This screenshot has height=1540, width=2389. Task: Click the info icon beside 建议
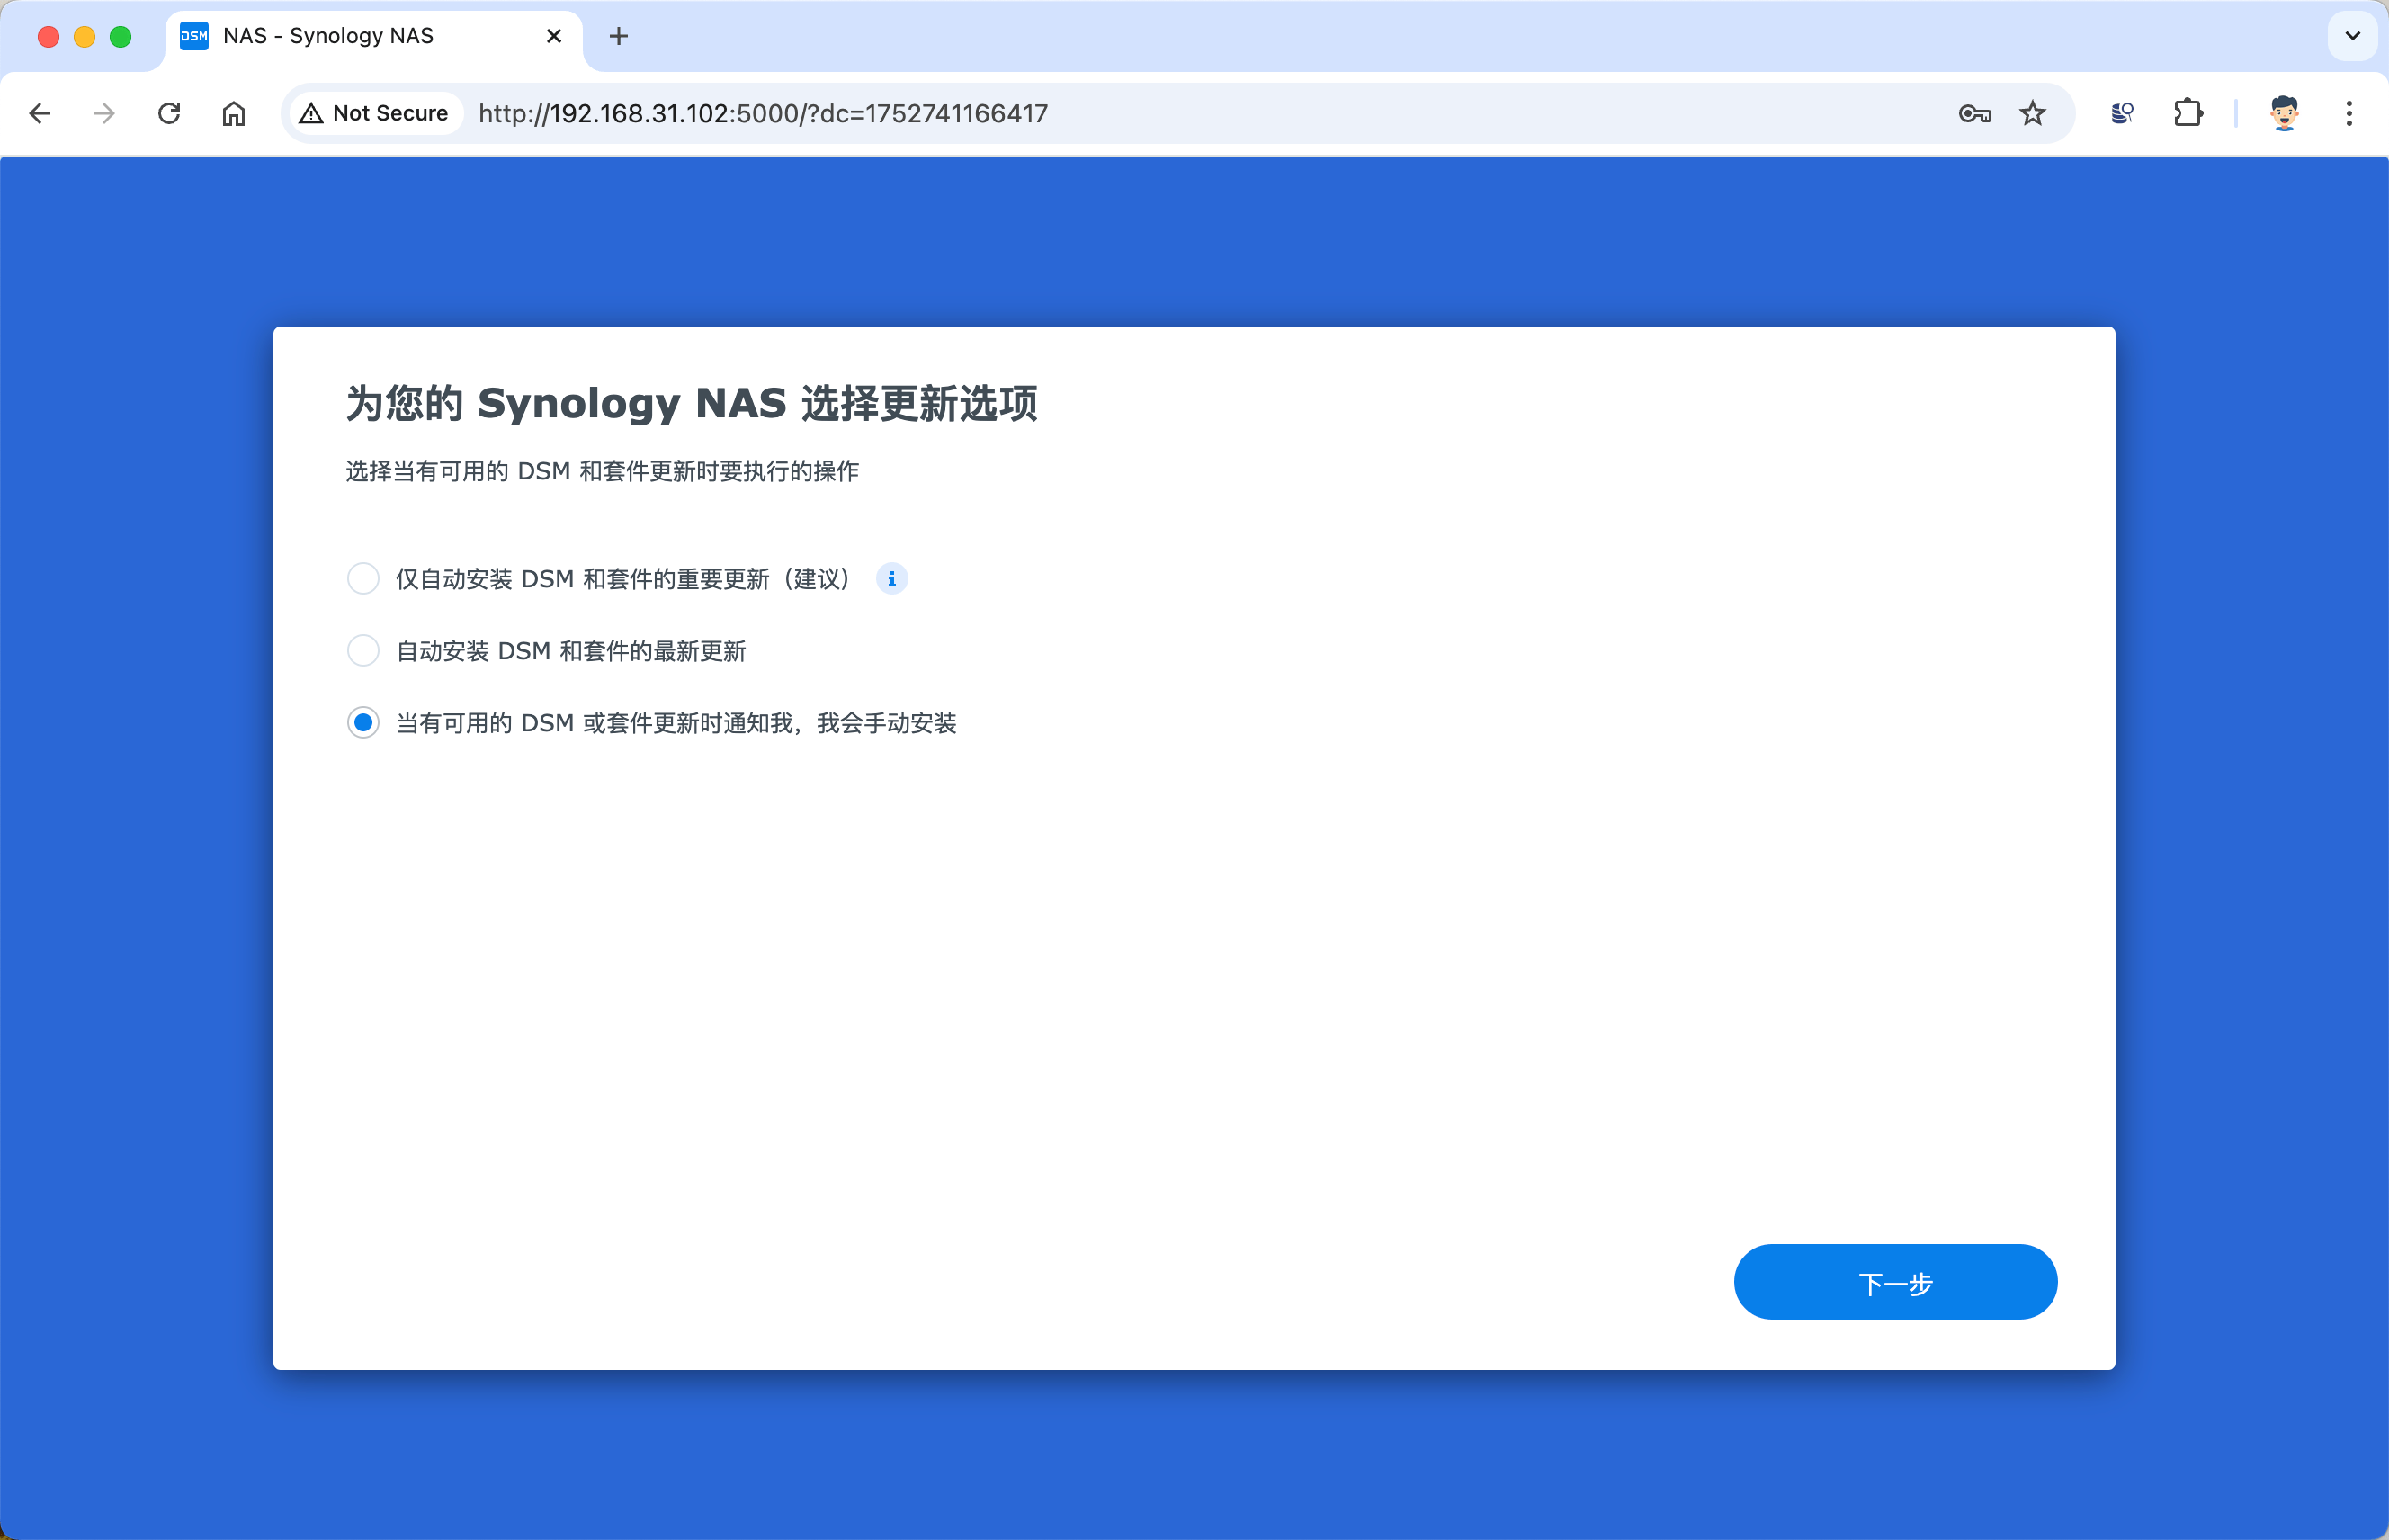pyautogui.click(x=892, y=579)
